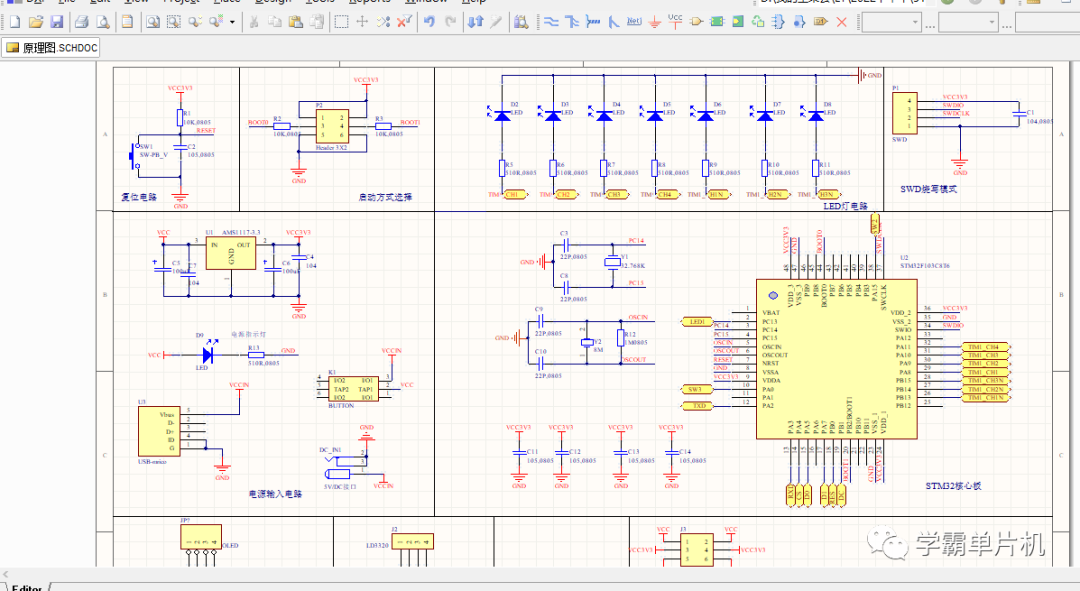Screen dimensions: 1080x591
Task: Save the document with floppy icon
Action: point(56,22)
